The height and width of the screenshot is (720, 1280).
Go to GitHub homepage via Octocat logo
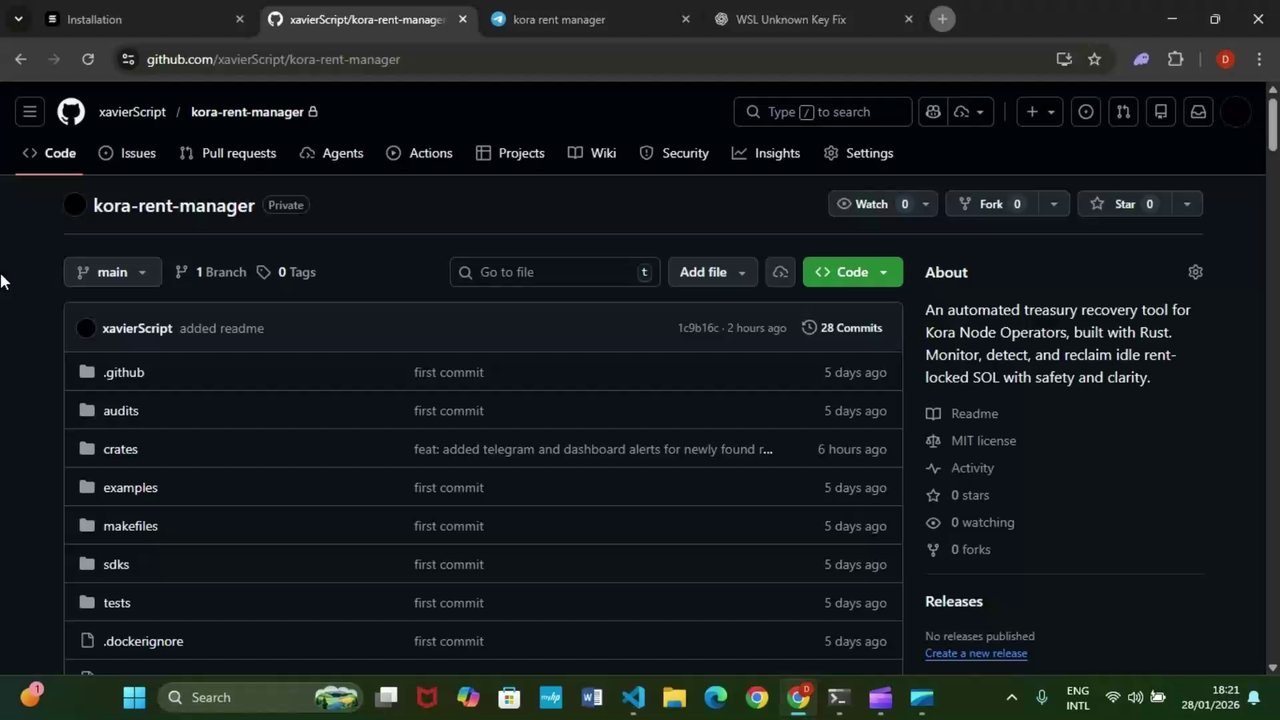click(71, 112)
